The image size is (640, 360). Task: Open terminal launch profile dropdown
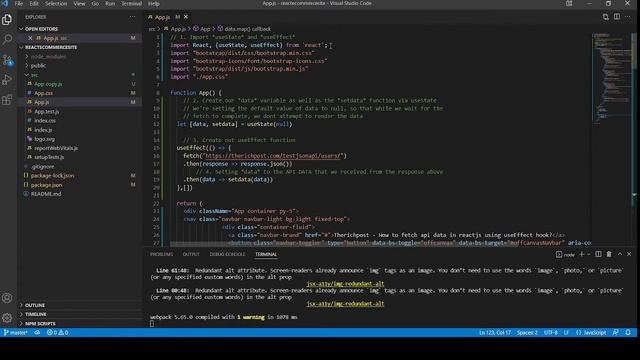click(589, 255)
